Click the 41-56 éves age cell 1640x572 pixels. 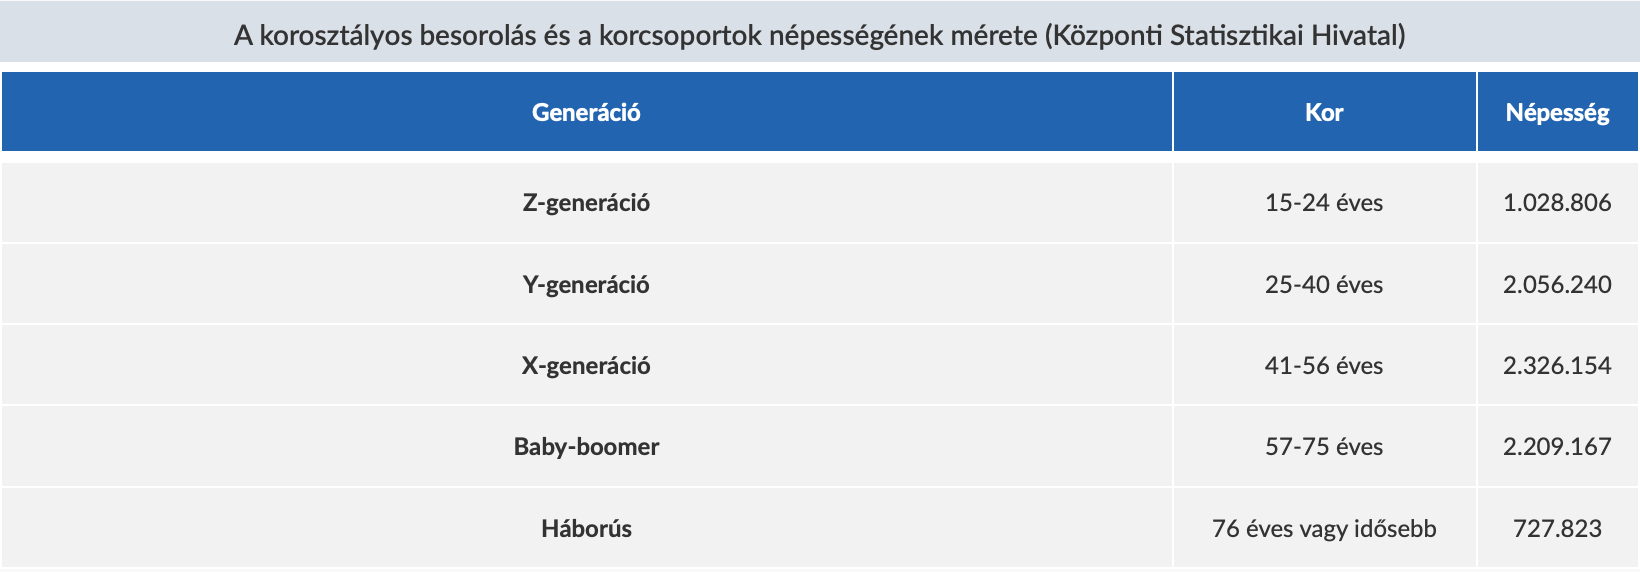click(x=1324, y=366)
